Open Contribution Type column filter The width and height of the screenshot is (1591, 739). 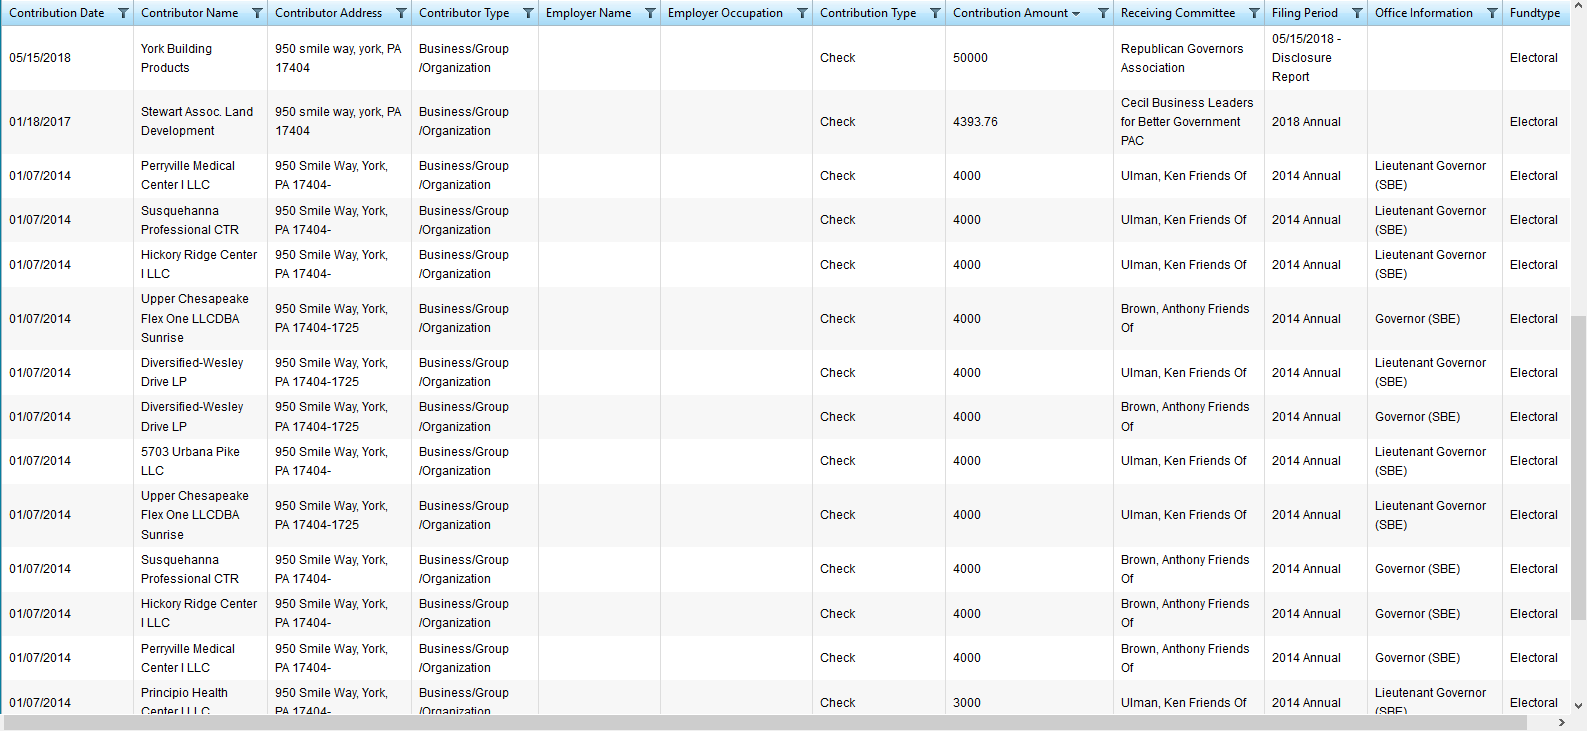click(935, 13)
